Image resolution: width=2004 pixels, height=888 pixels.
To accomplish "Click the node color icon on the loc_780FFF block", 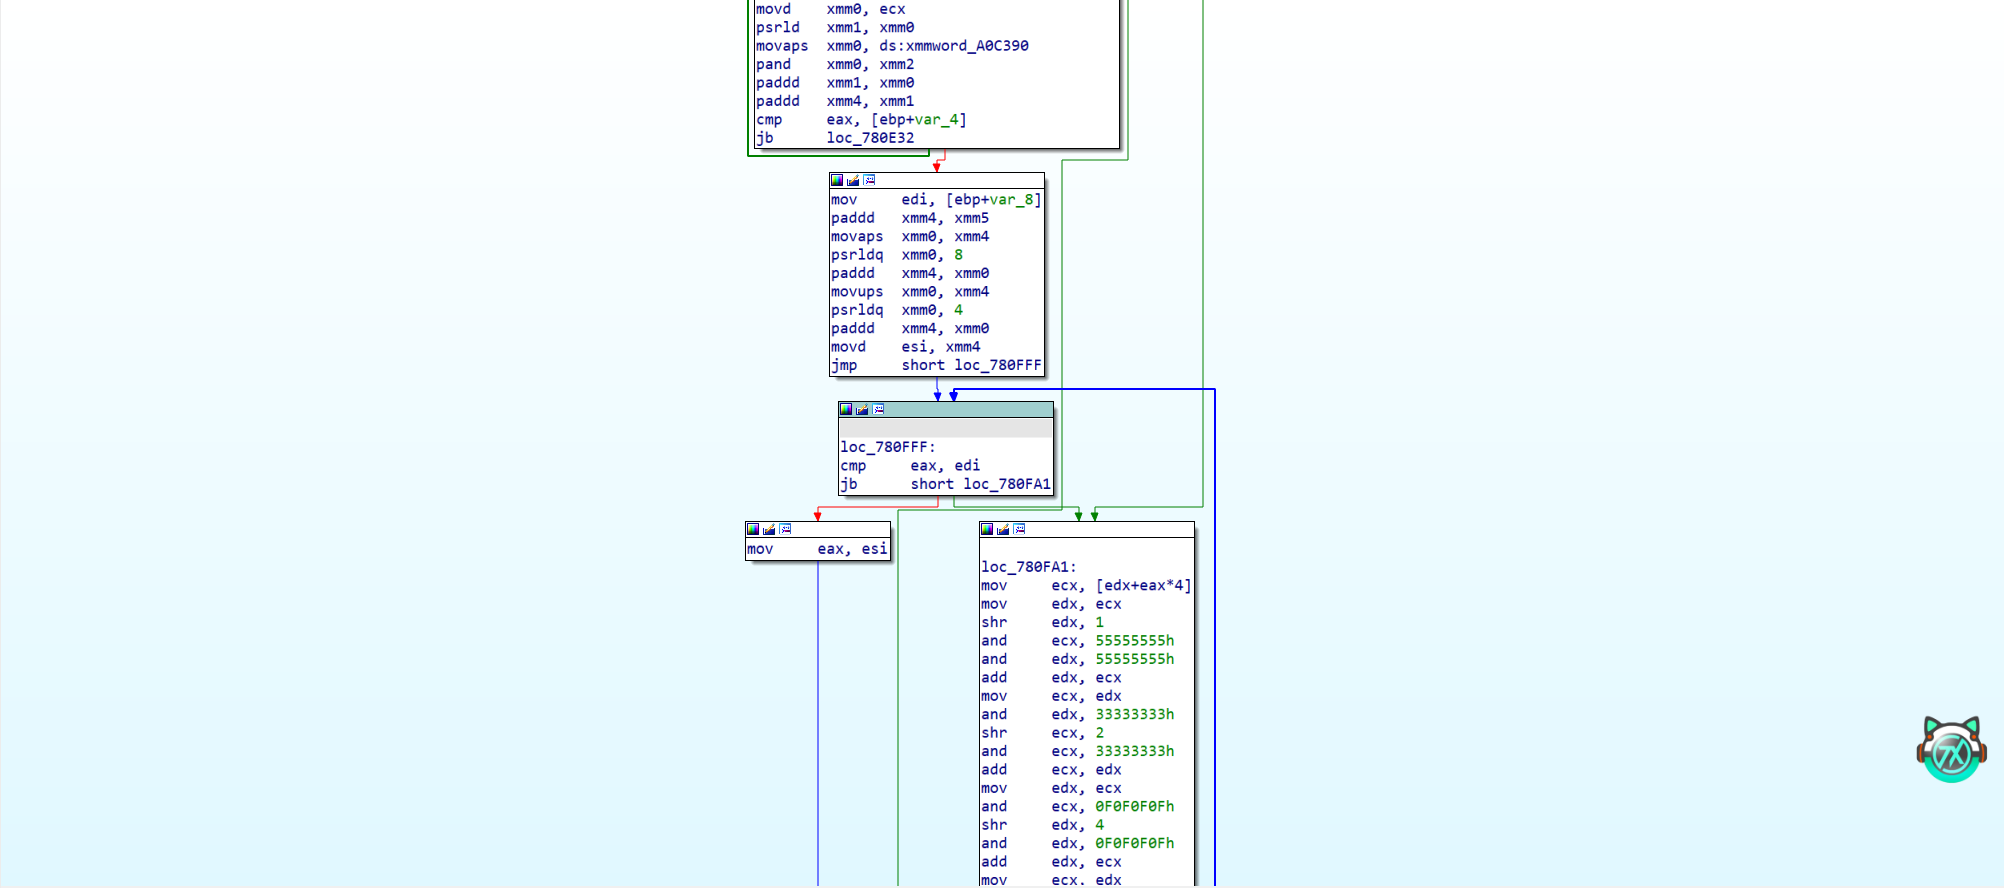I will pyautogui.click(x=846, y=409).
